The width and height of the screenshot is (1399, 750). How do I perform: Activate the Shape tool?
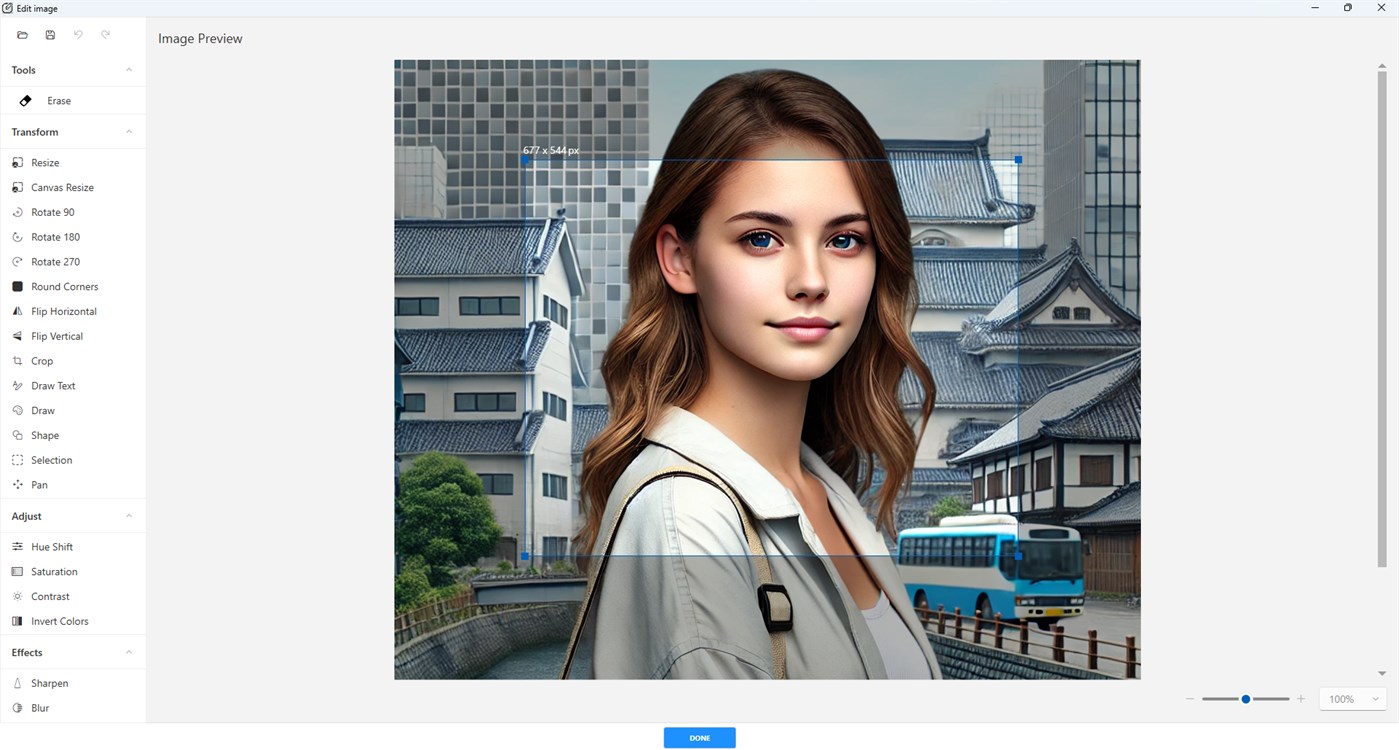point(43,434)
